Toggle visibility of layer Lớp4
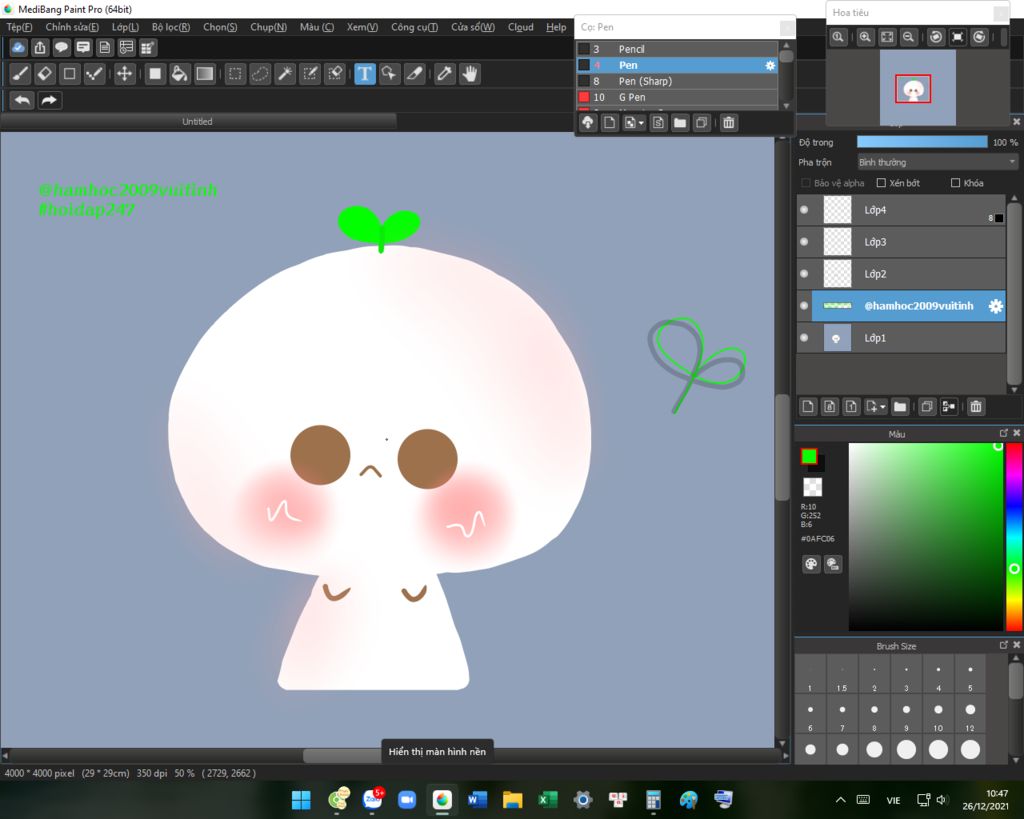The height and width of the screenshot is (819, 1024). (804, 210)
